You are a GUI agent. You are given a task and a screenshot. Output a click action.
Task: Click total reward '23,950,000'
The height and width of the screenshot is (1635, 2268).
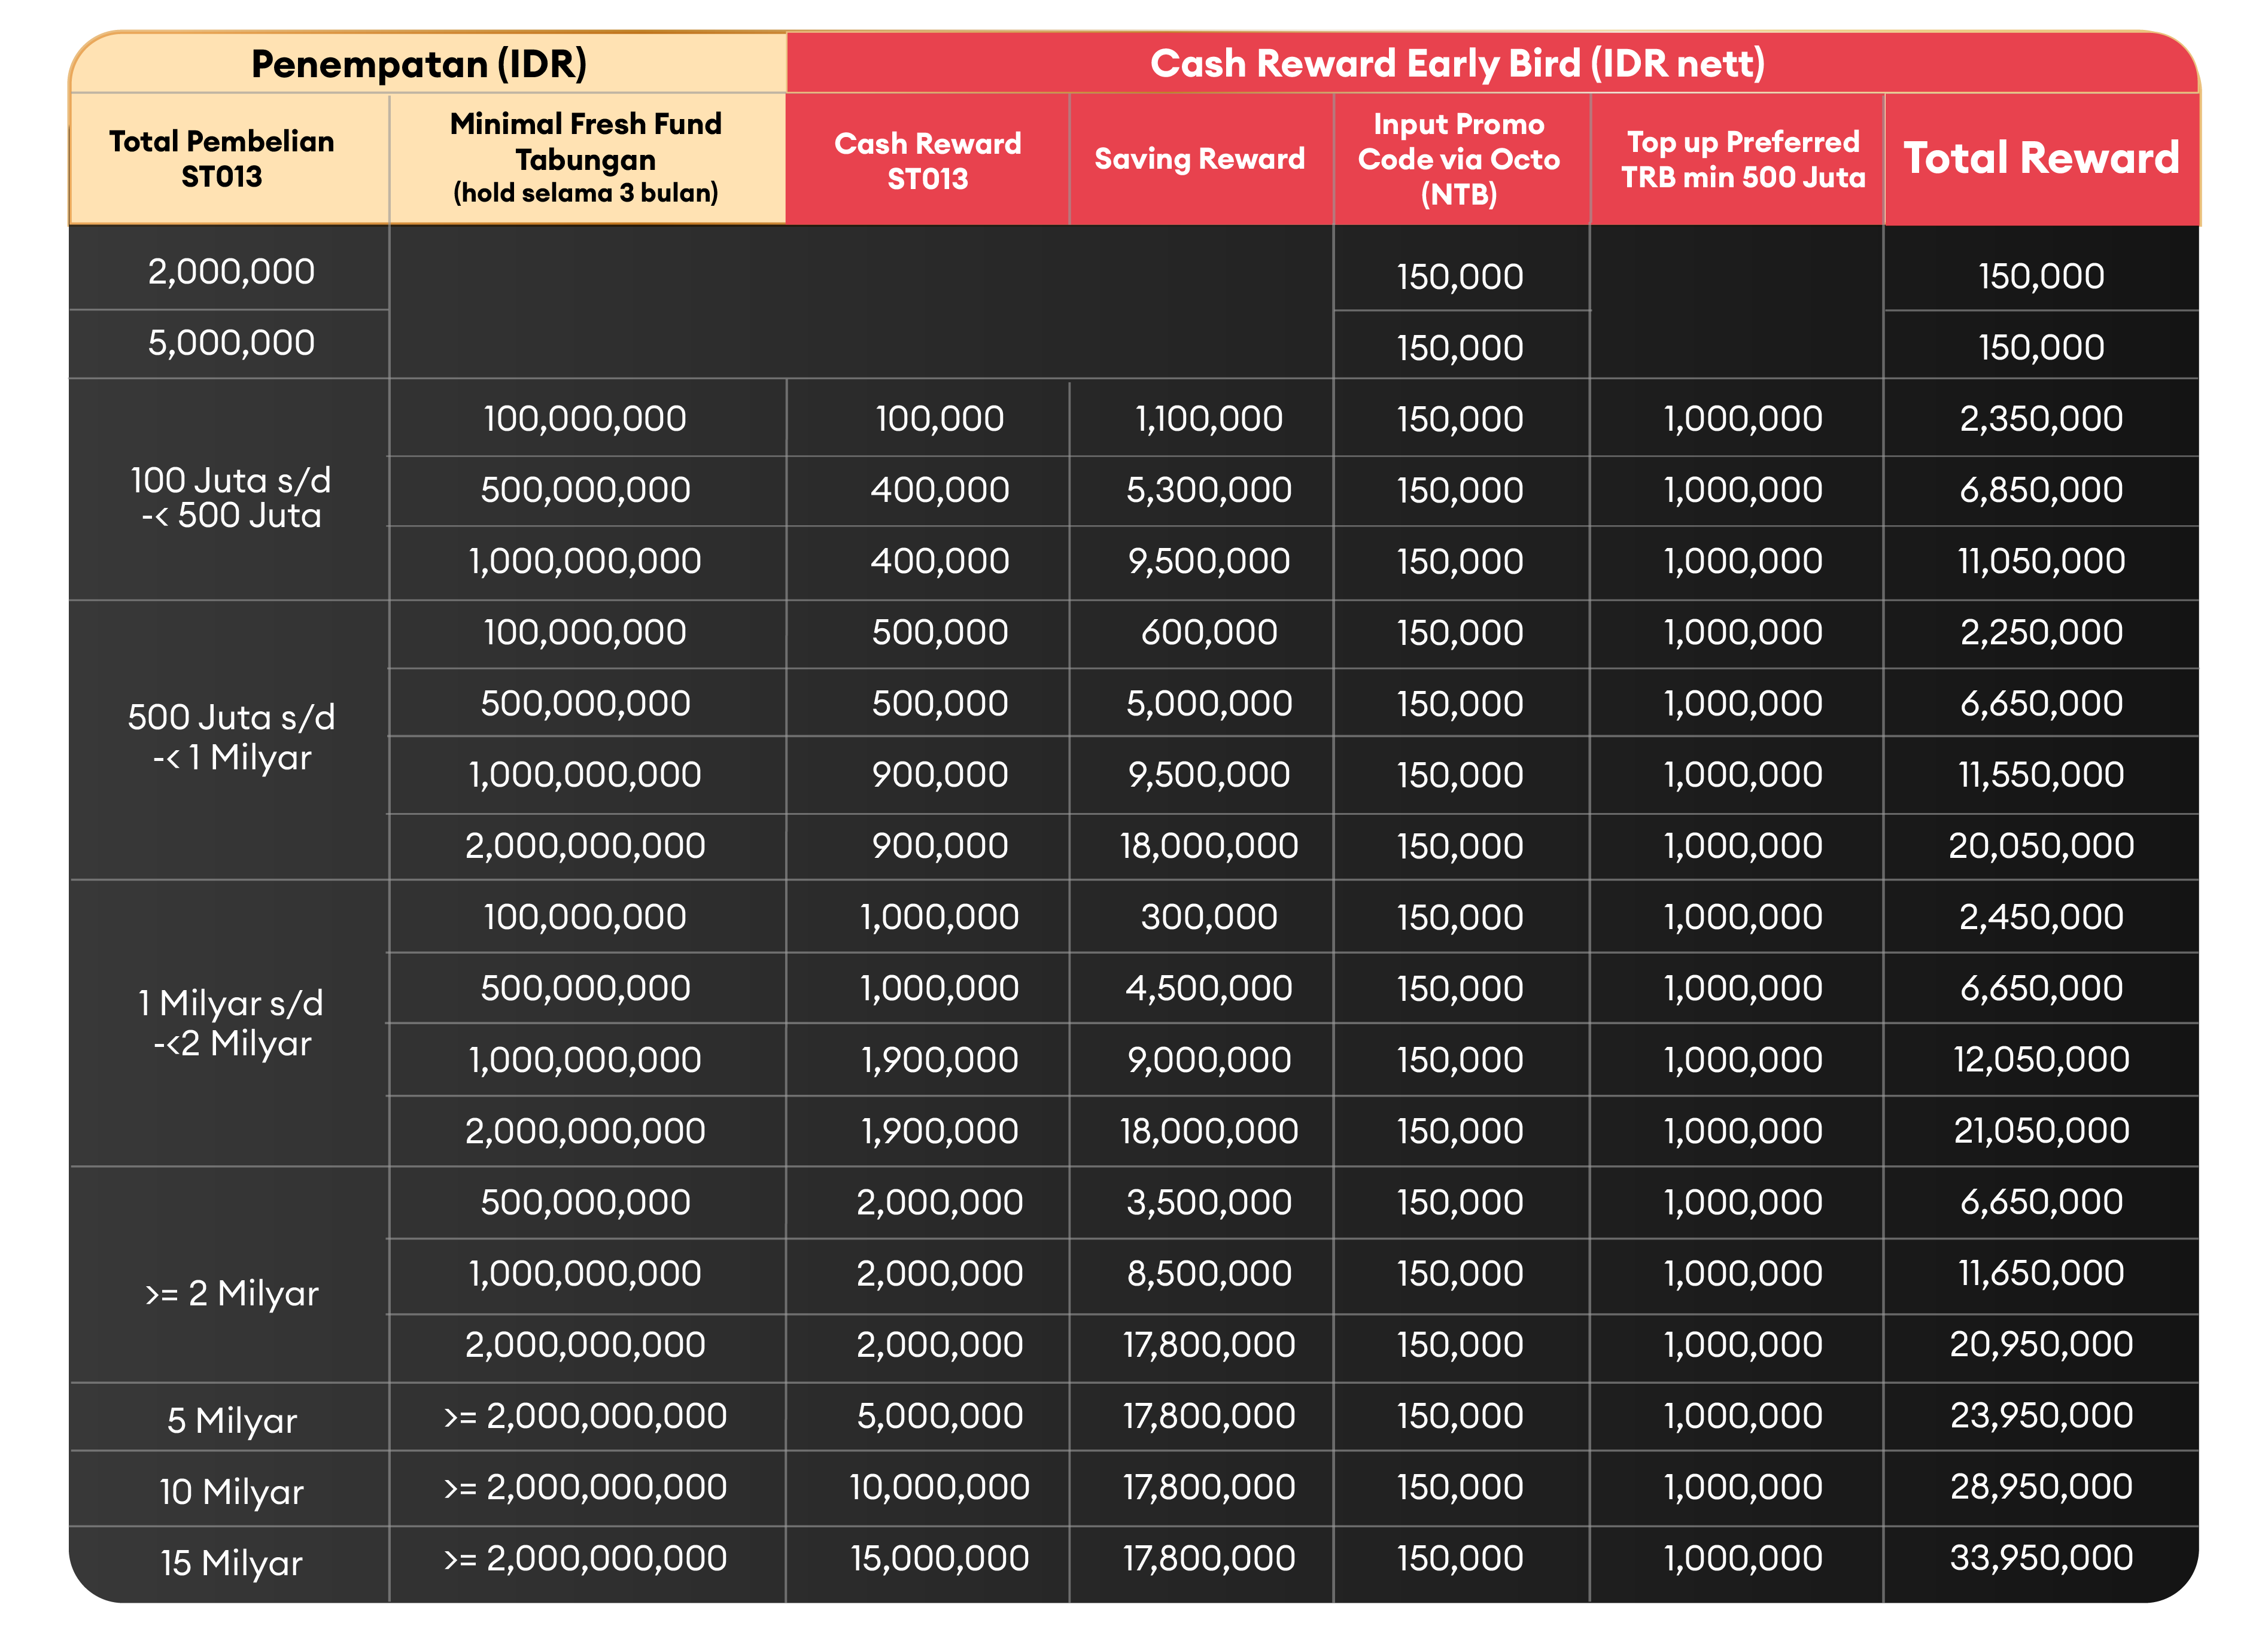pyautogui.click(x=2041, y=1415)
